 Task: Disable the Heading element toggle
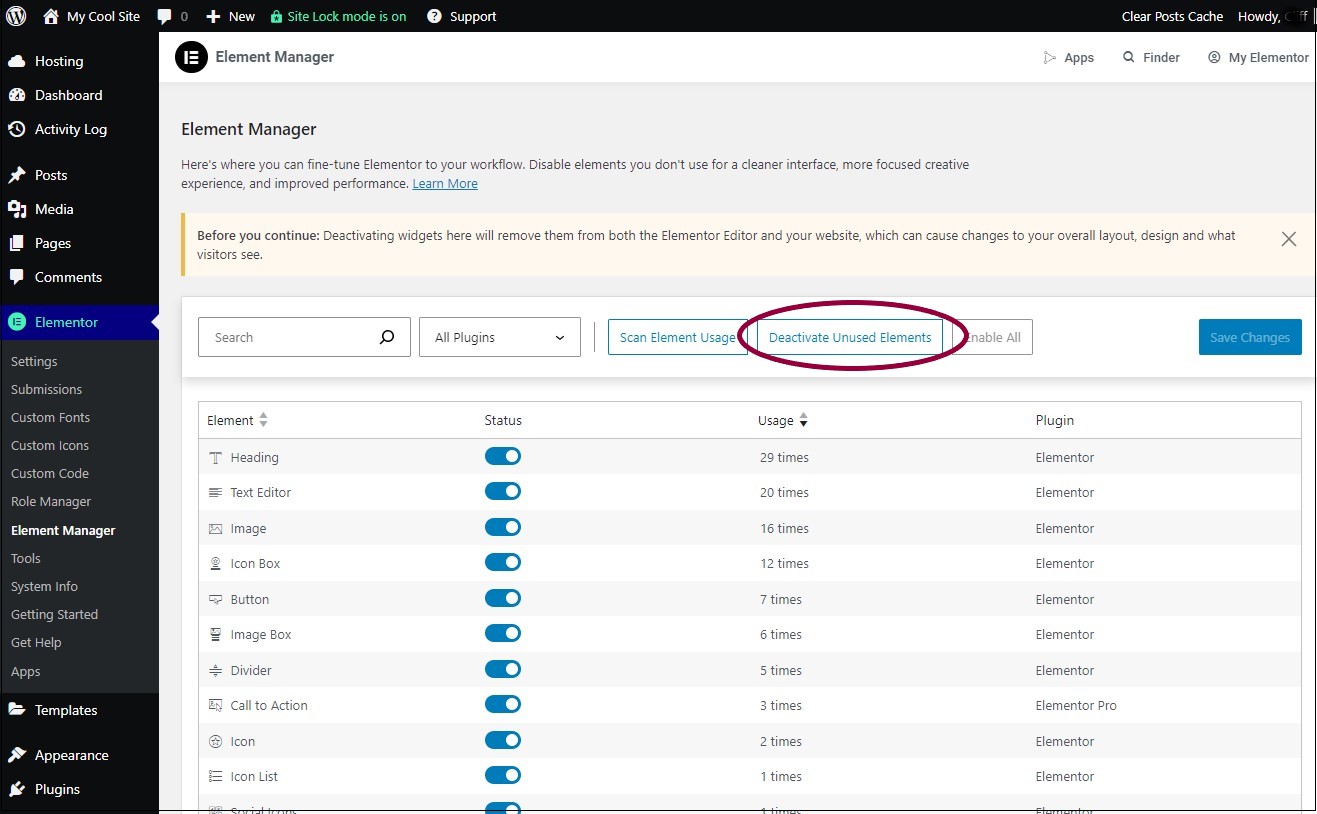coord(503,456)
